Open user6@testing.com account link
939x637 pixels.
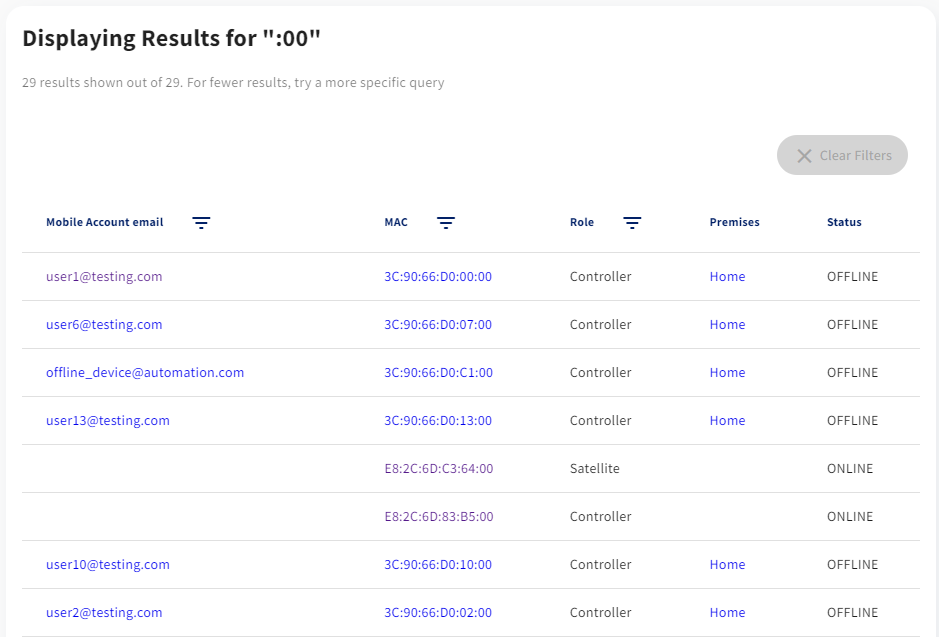point(104,324)
